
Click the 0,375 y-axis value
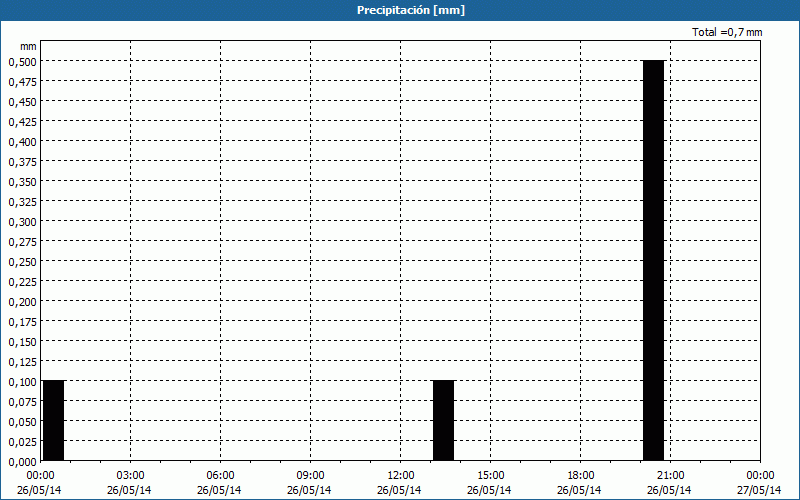(x=22, y=161)
